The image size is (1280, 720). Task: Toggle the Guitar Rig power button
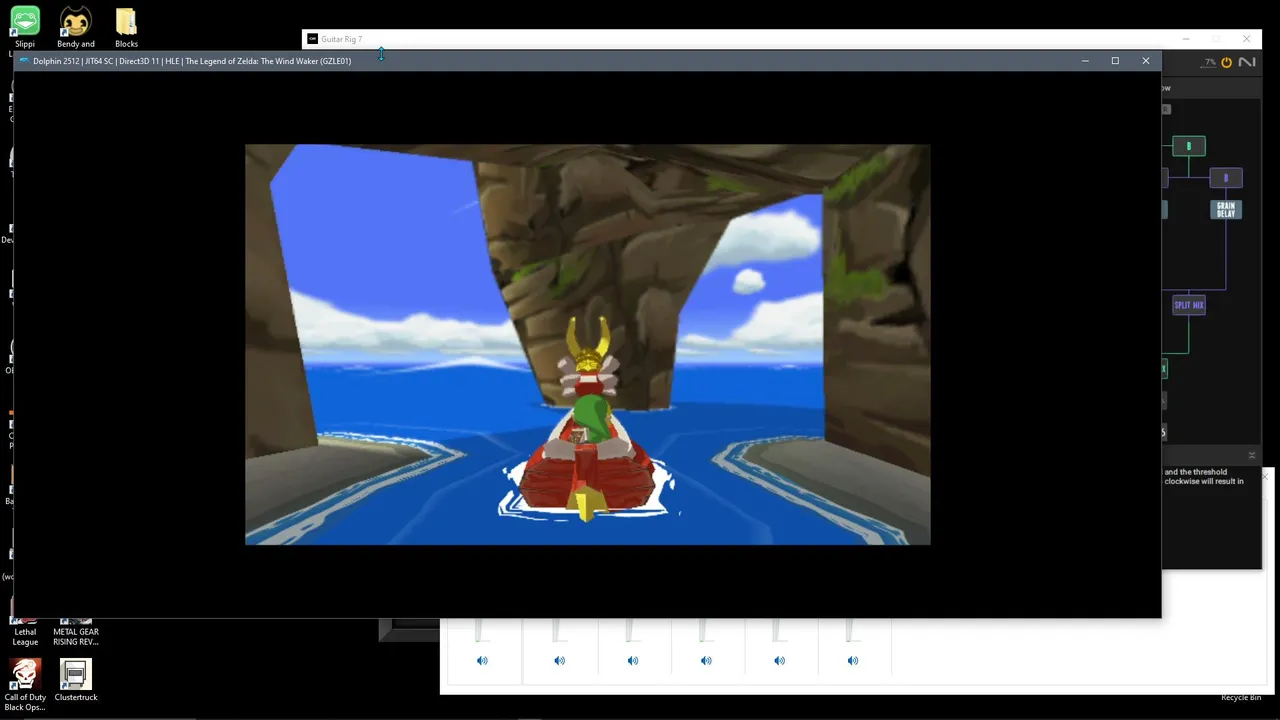[1226, 62]
